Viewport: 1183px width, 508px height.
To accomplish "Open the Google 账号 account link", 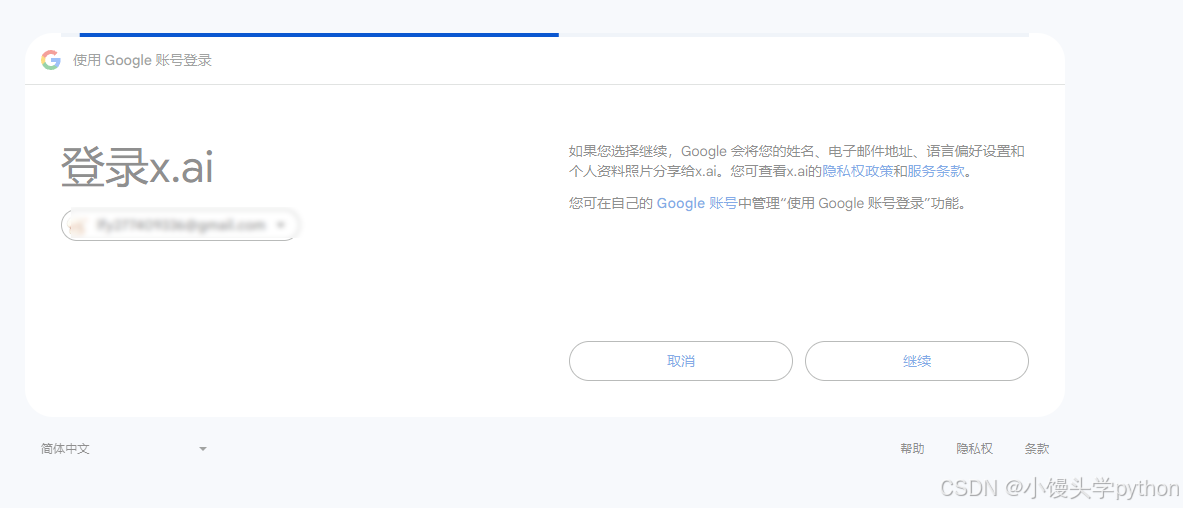I will tap(697, 203).
